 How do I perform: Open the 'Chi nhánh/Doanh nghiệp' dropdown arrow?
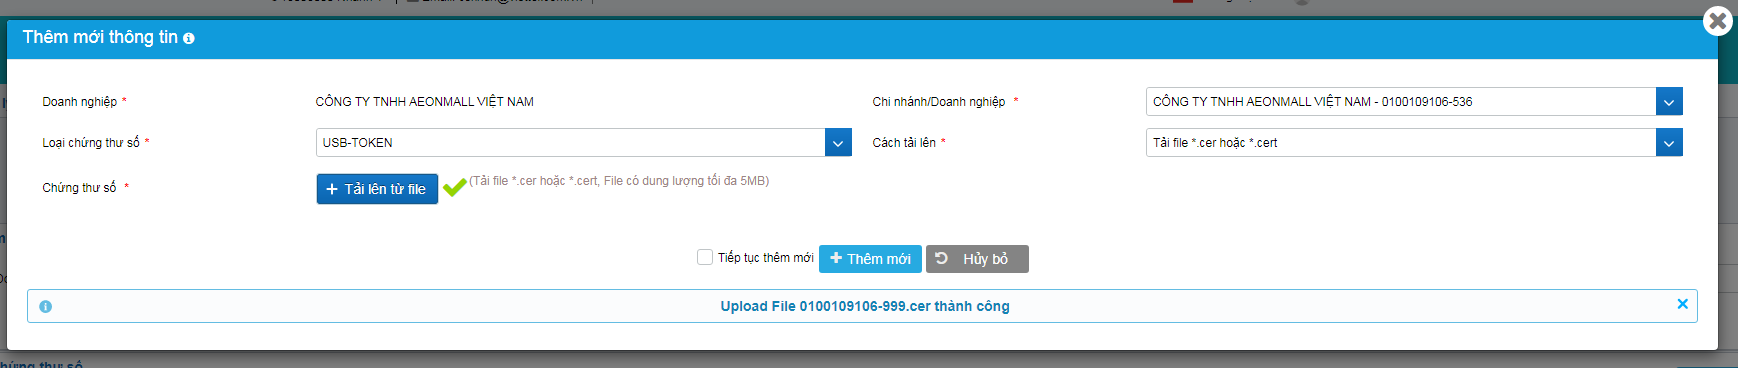tap(1669, 102)
